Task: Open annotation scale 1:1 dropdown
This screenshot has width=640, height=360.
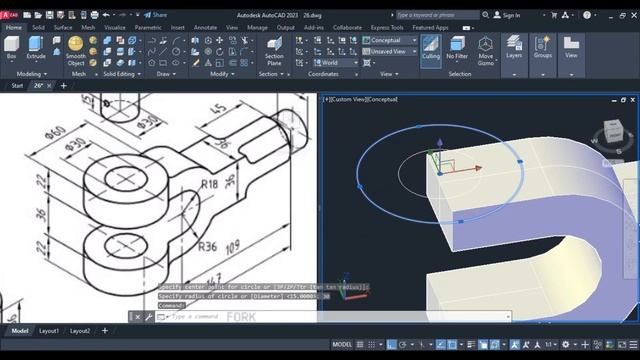Action: coord(551,345)
